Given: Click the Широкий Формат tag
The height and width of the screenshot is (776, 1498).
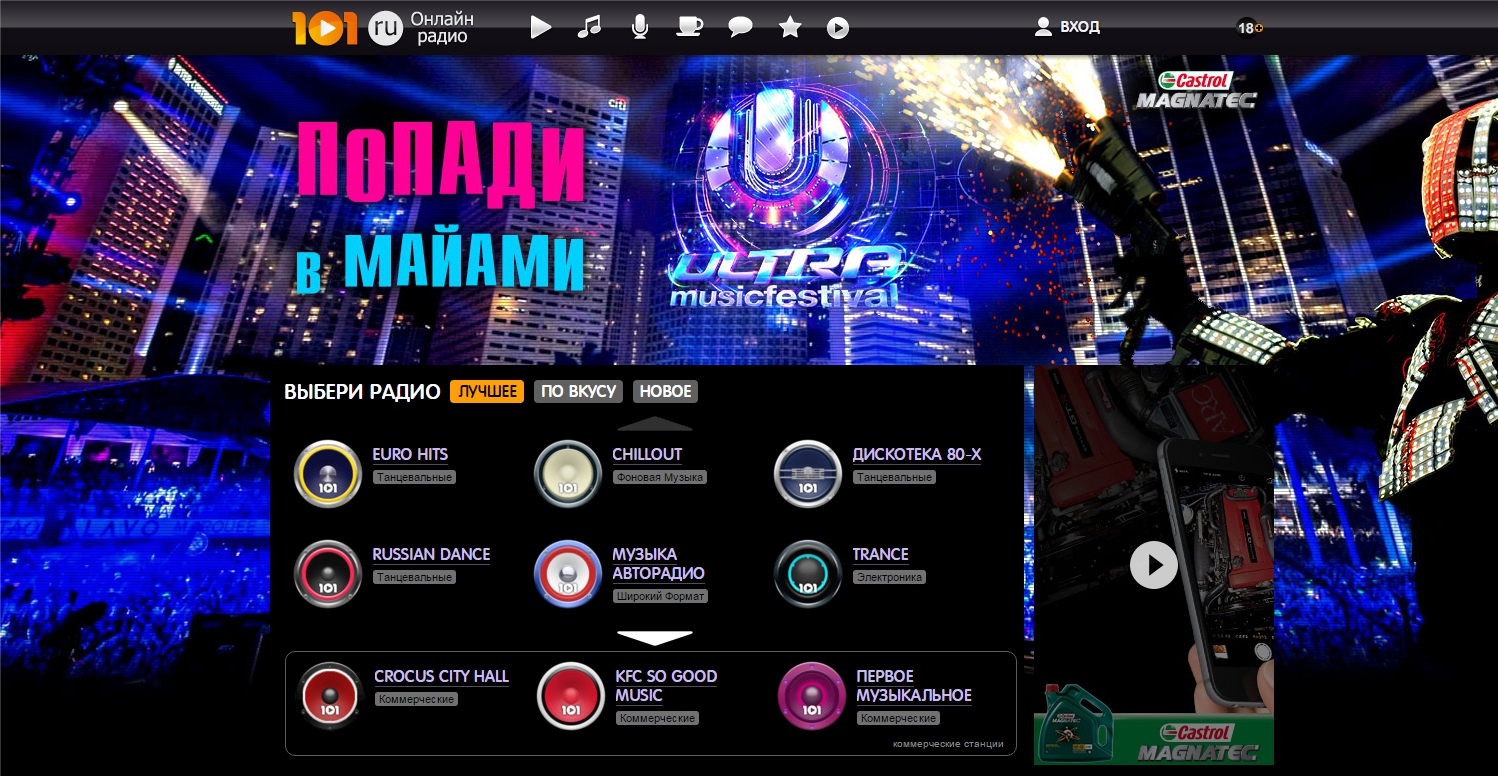Looking at the screenshot, I should click(660, 597).
